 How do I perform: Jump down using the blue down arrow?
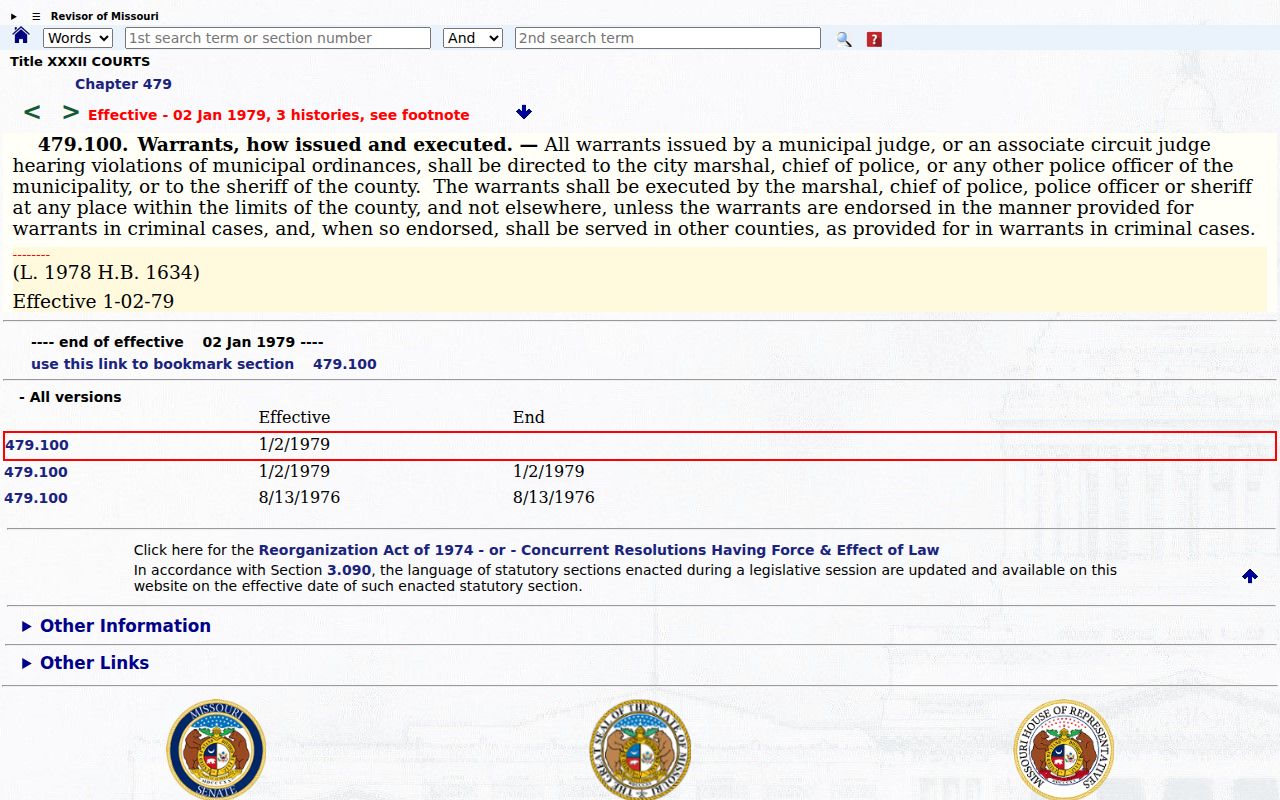524,112
